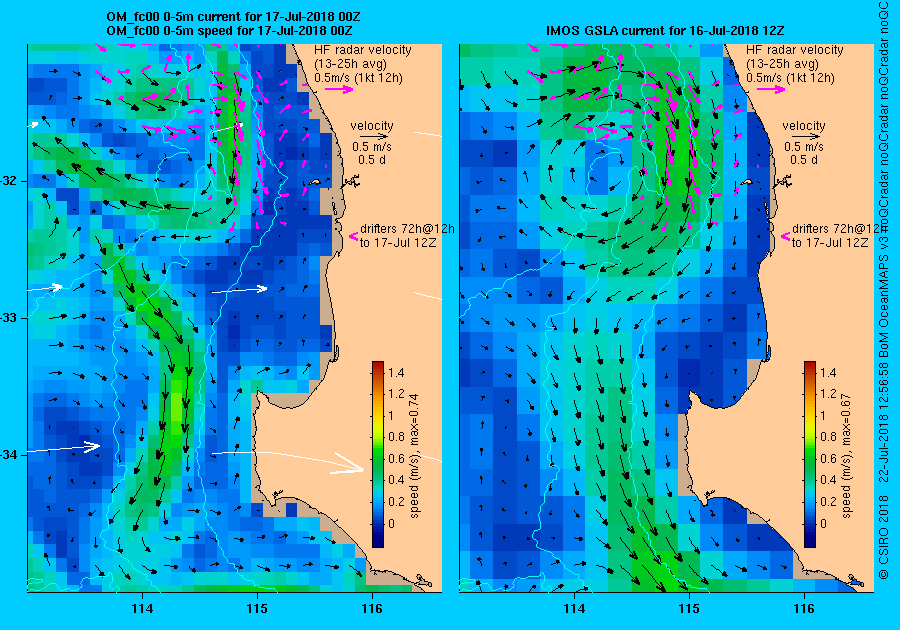
Task: Click Rottnest Island near 32S in right map
Action: pos(746,182)
